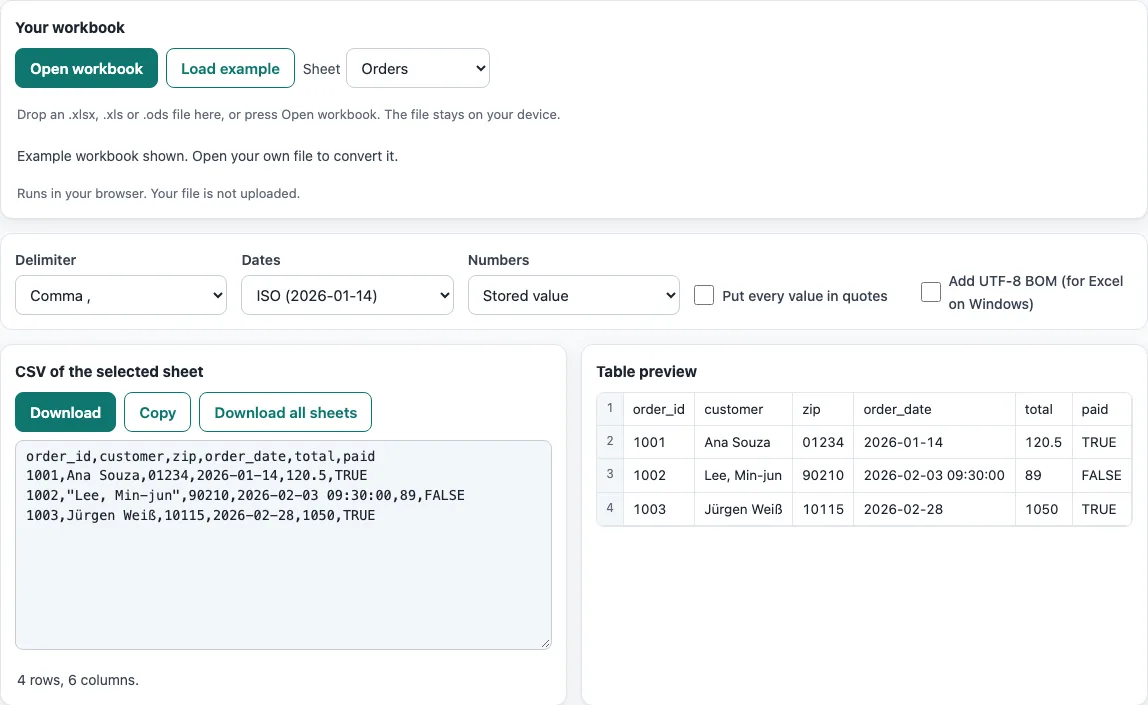Select the 120.5 total cell
This screenshot has width=1148, height=705.
tap(1043, 442)
